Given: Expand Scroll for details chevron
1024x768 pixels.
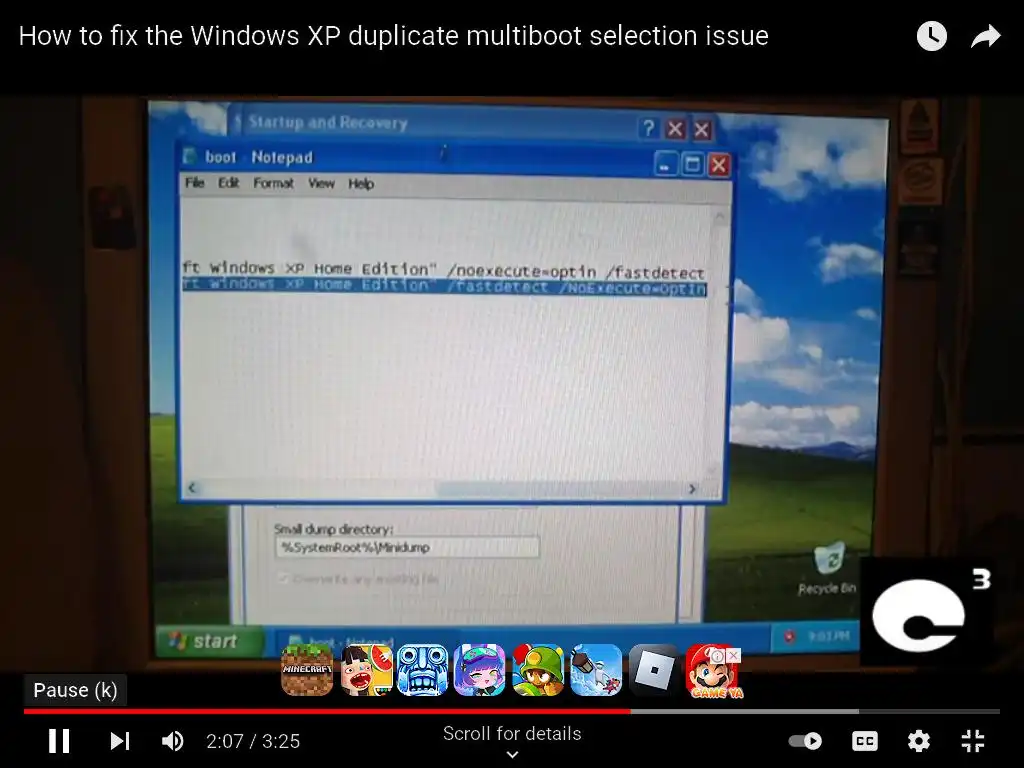Looking at the screenshot, I should 513,754.
